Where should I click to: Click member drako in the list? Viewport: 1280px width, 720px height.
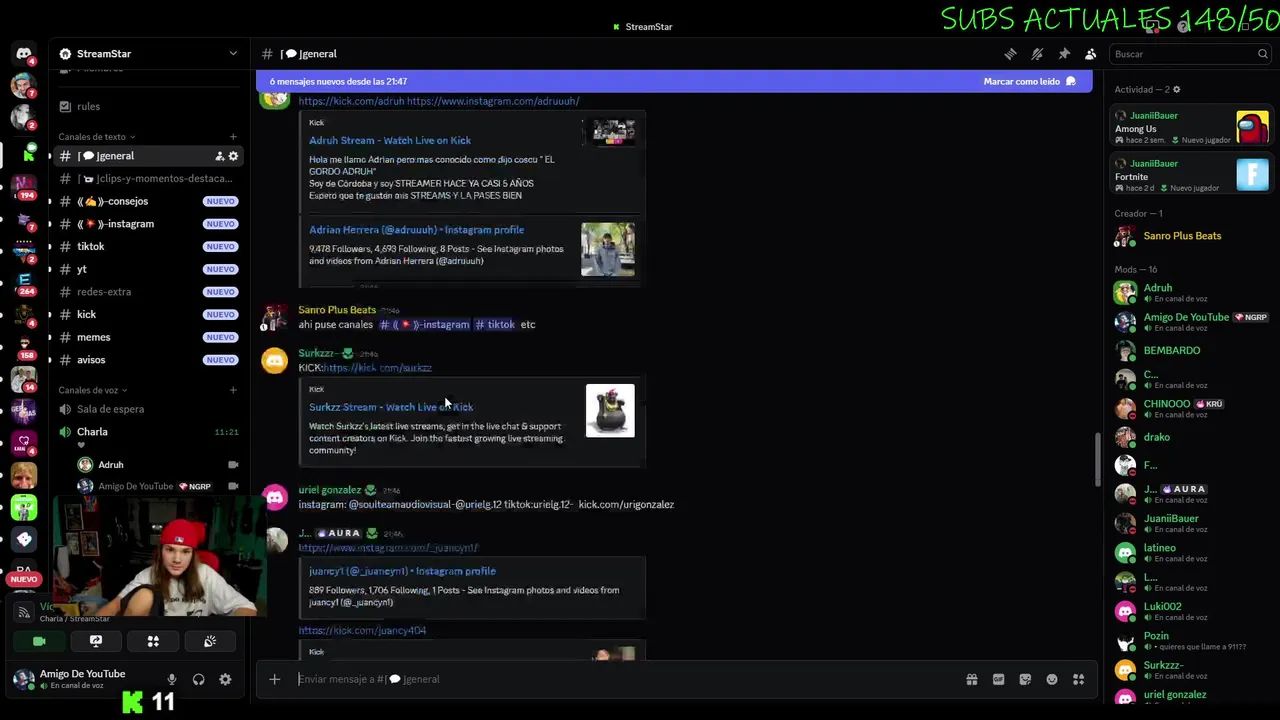coord(1192,437)
